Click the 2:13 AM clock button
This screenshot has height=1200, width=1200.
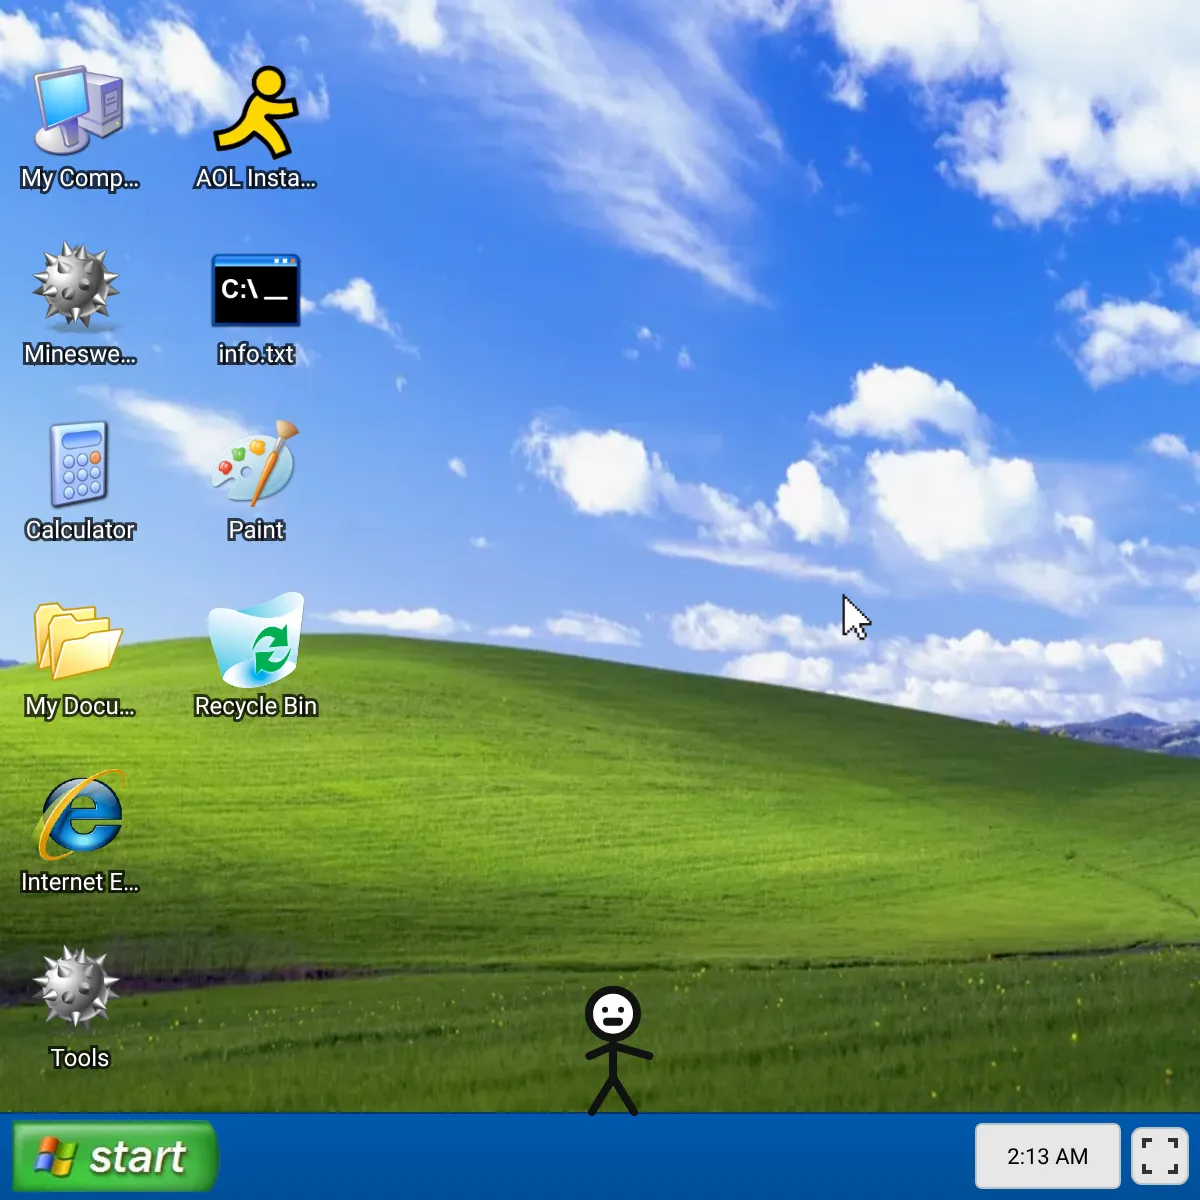(1047, 1157)
